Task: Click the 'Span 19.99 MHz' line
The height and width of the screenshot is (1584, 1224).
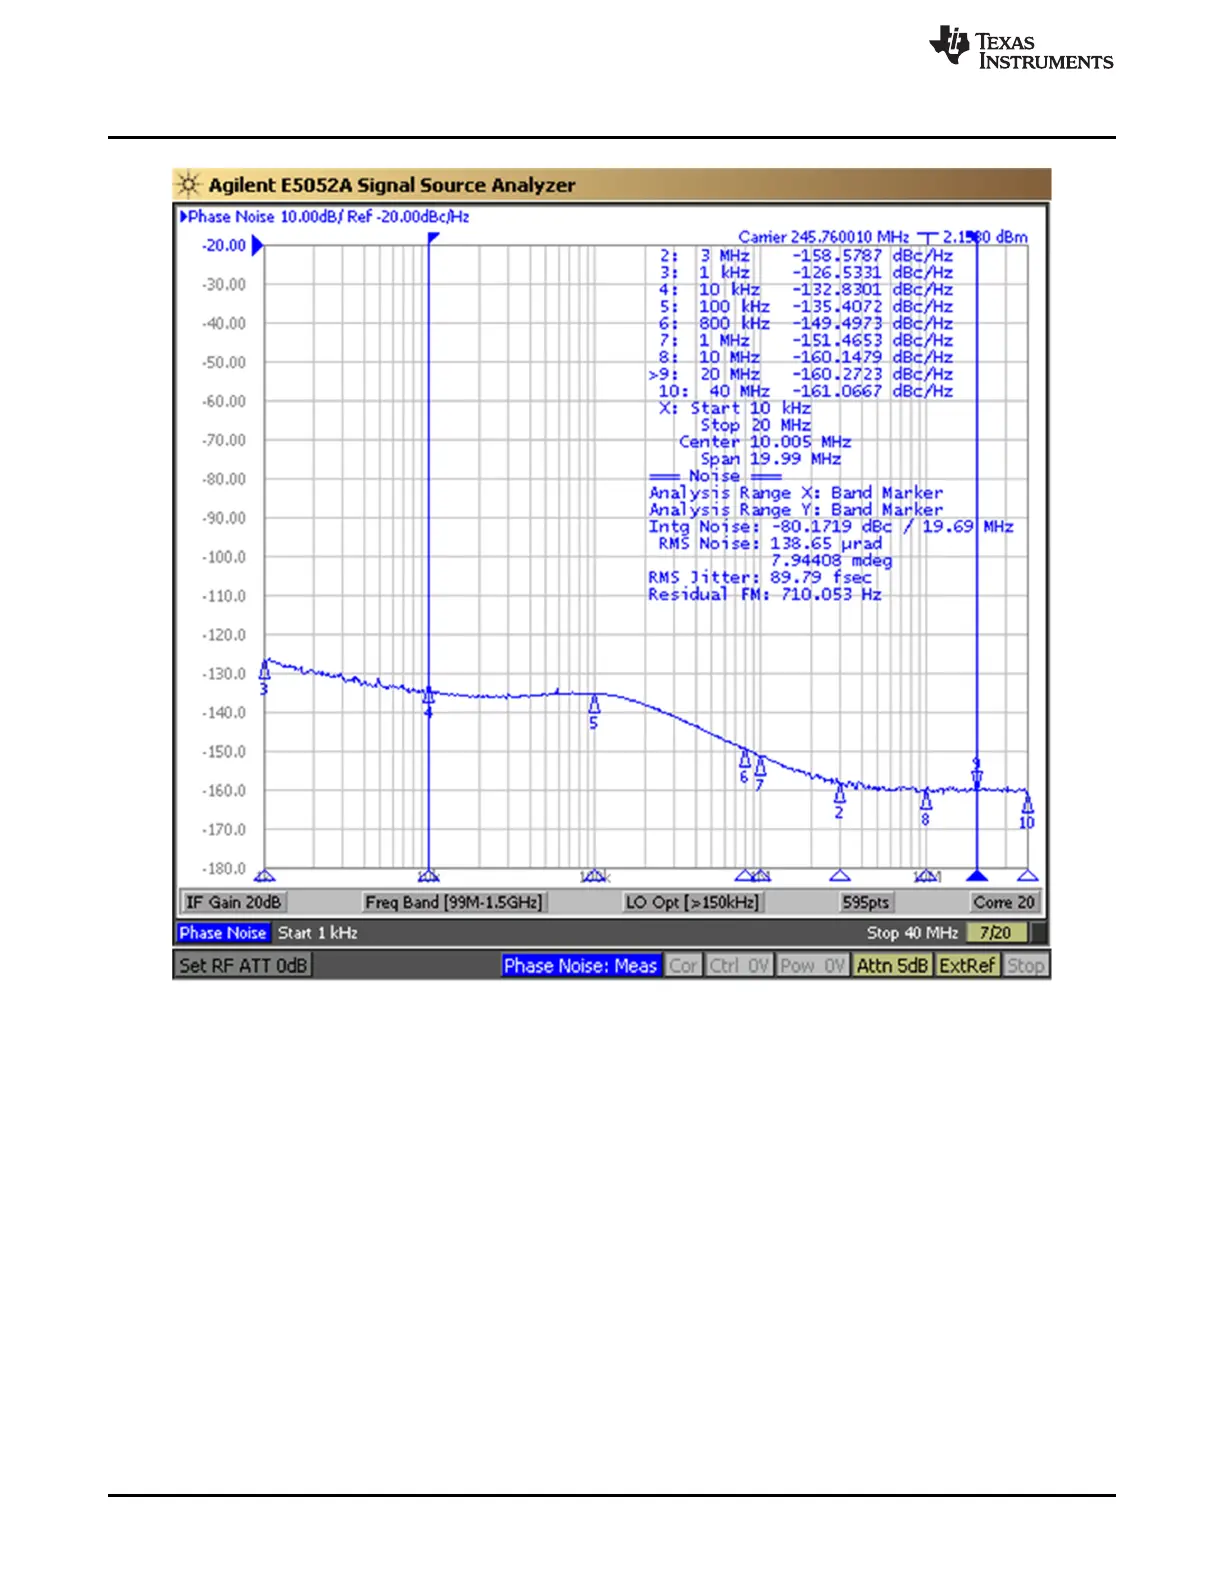Action: tap(770, 459)
